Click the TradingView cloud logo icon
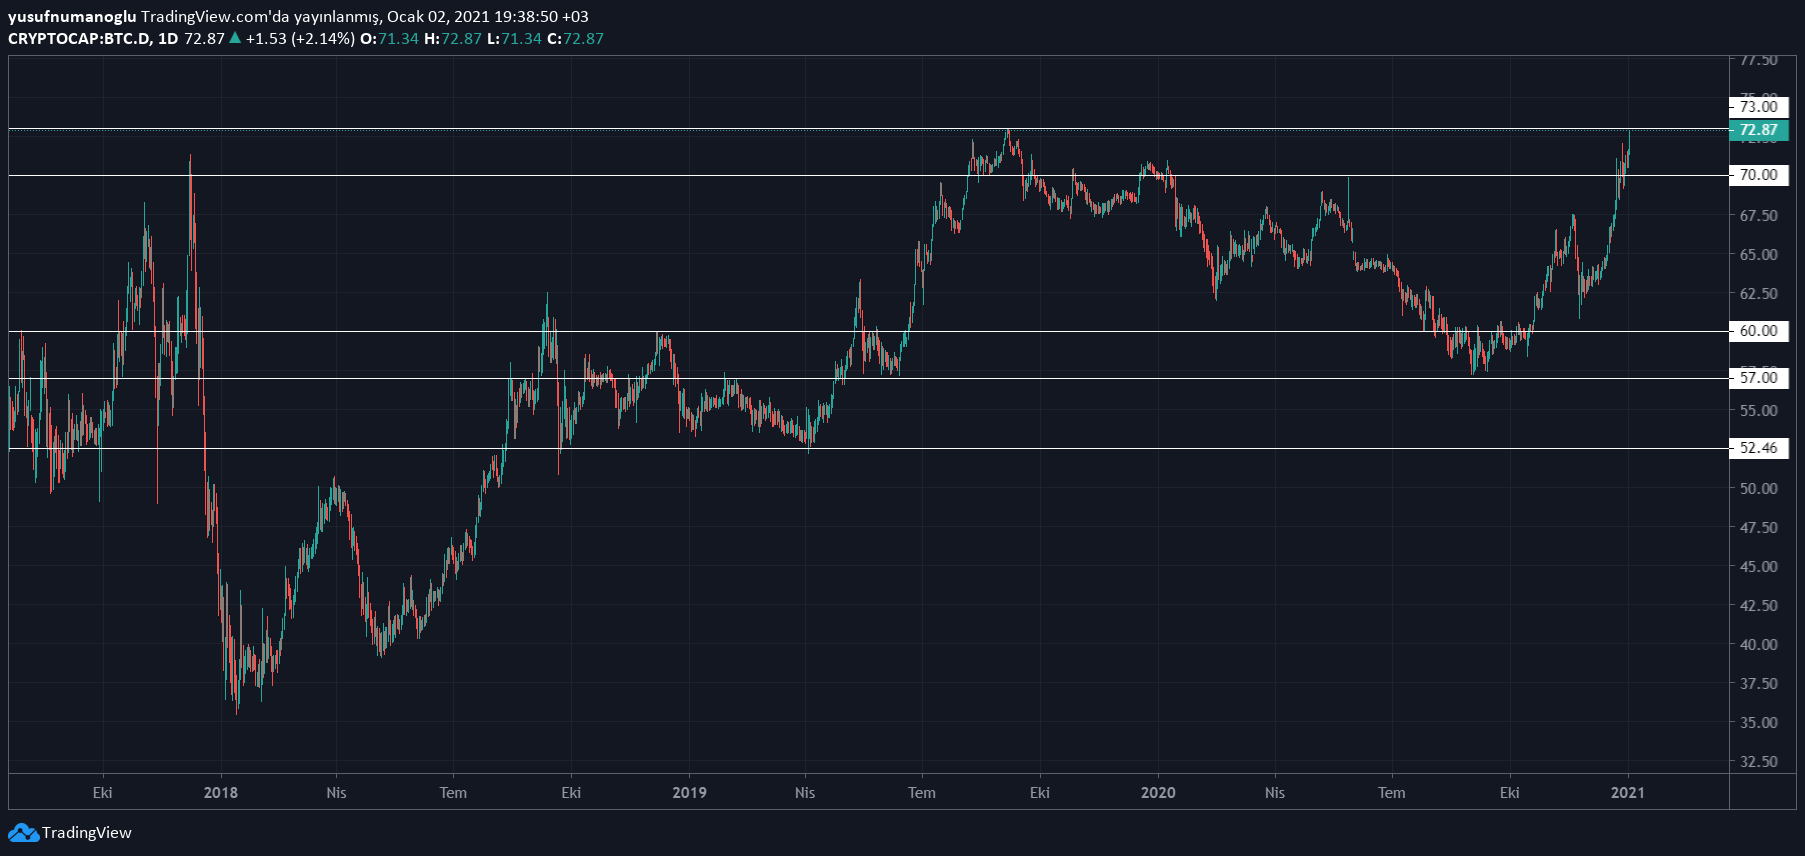1805x856 pixels. (23, 833)
